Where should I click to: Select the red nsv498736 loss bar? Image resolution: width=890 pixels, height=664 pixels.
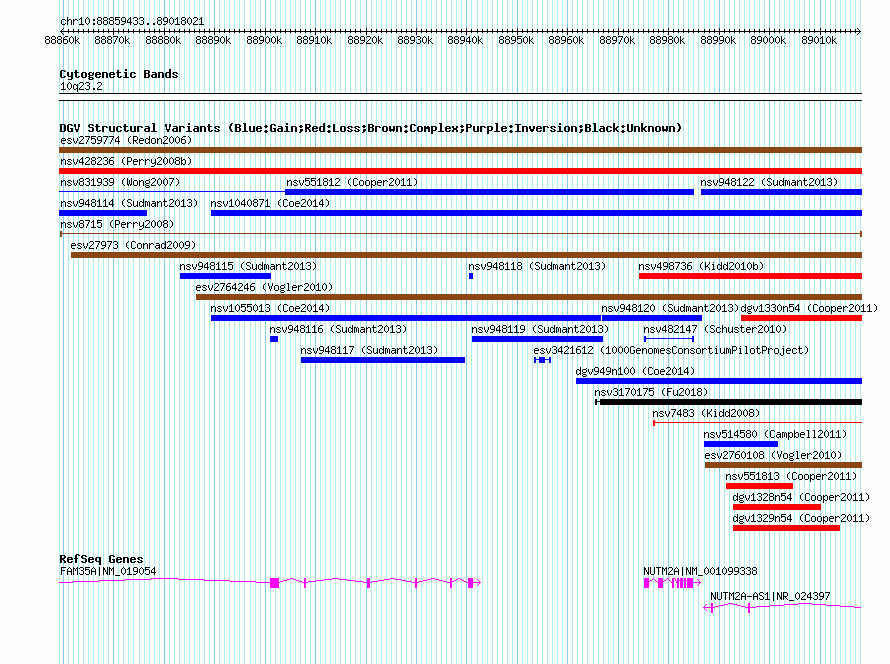point(750,276)
